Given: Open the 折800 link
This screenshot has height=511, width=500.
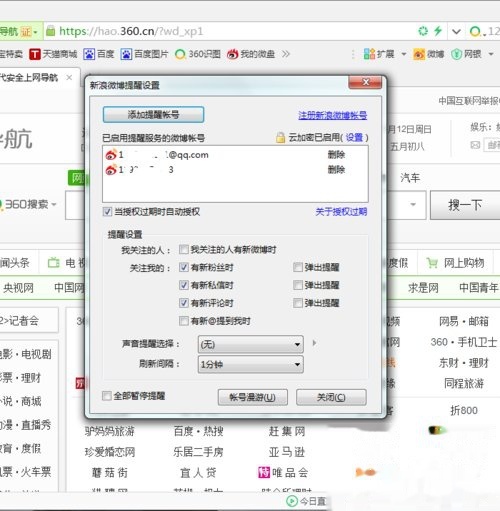Looking at the screenshot, I should (464, 410).
